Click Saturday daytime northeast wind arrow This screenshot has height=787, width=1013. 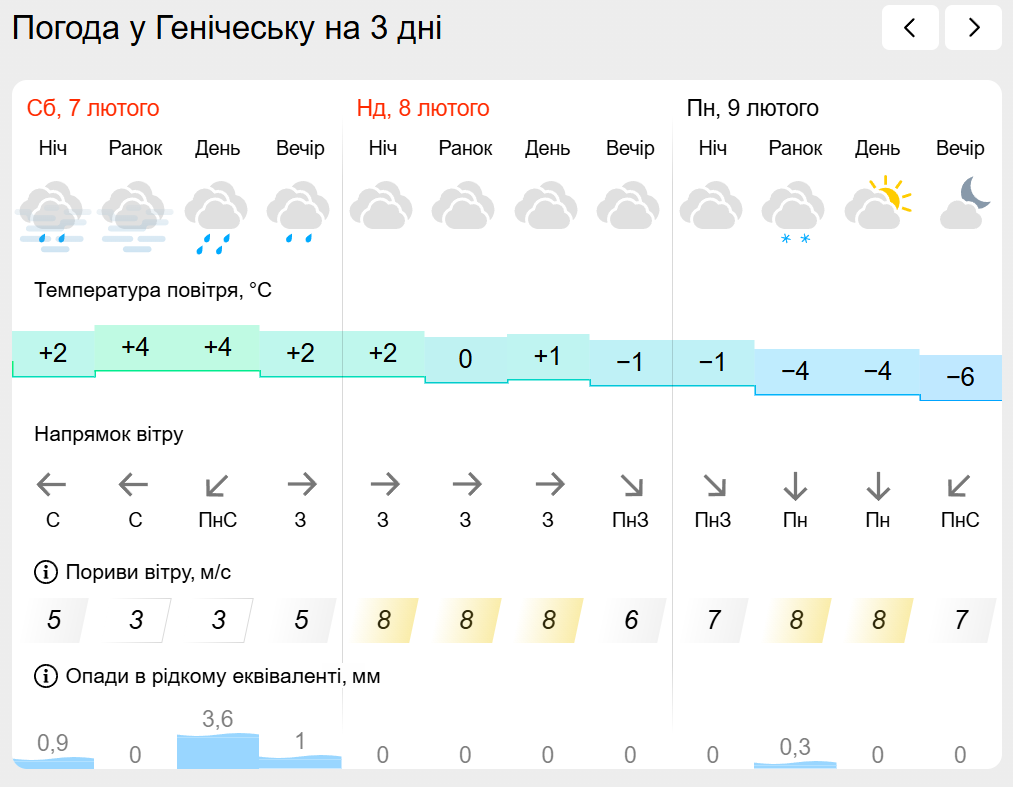pyautogui.click(x=218, y=486)
